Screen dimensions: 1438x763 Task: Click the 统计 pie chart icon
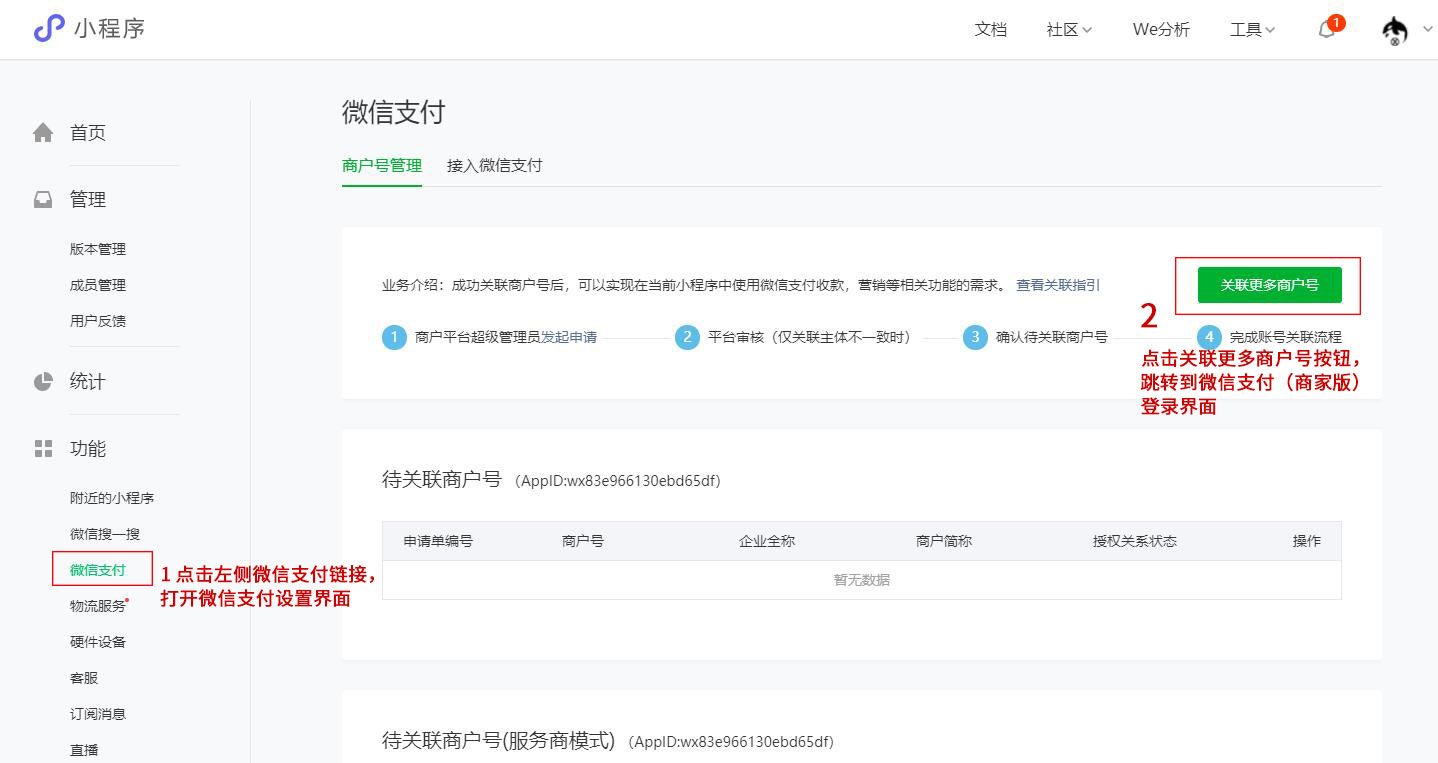click(43, 382)
